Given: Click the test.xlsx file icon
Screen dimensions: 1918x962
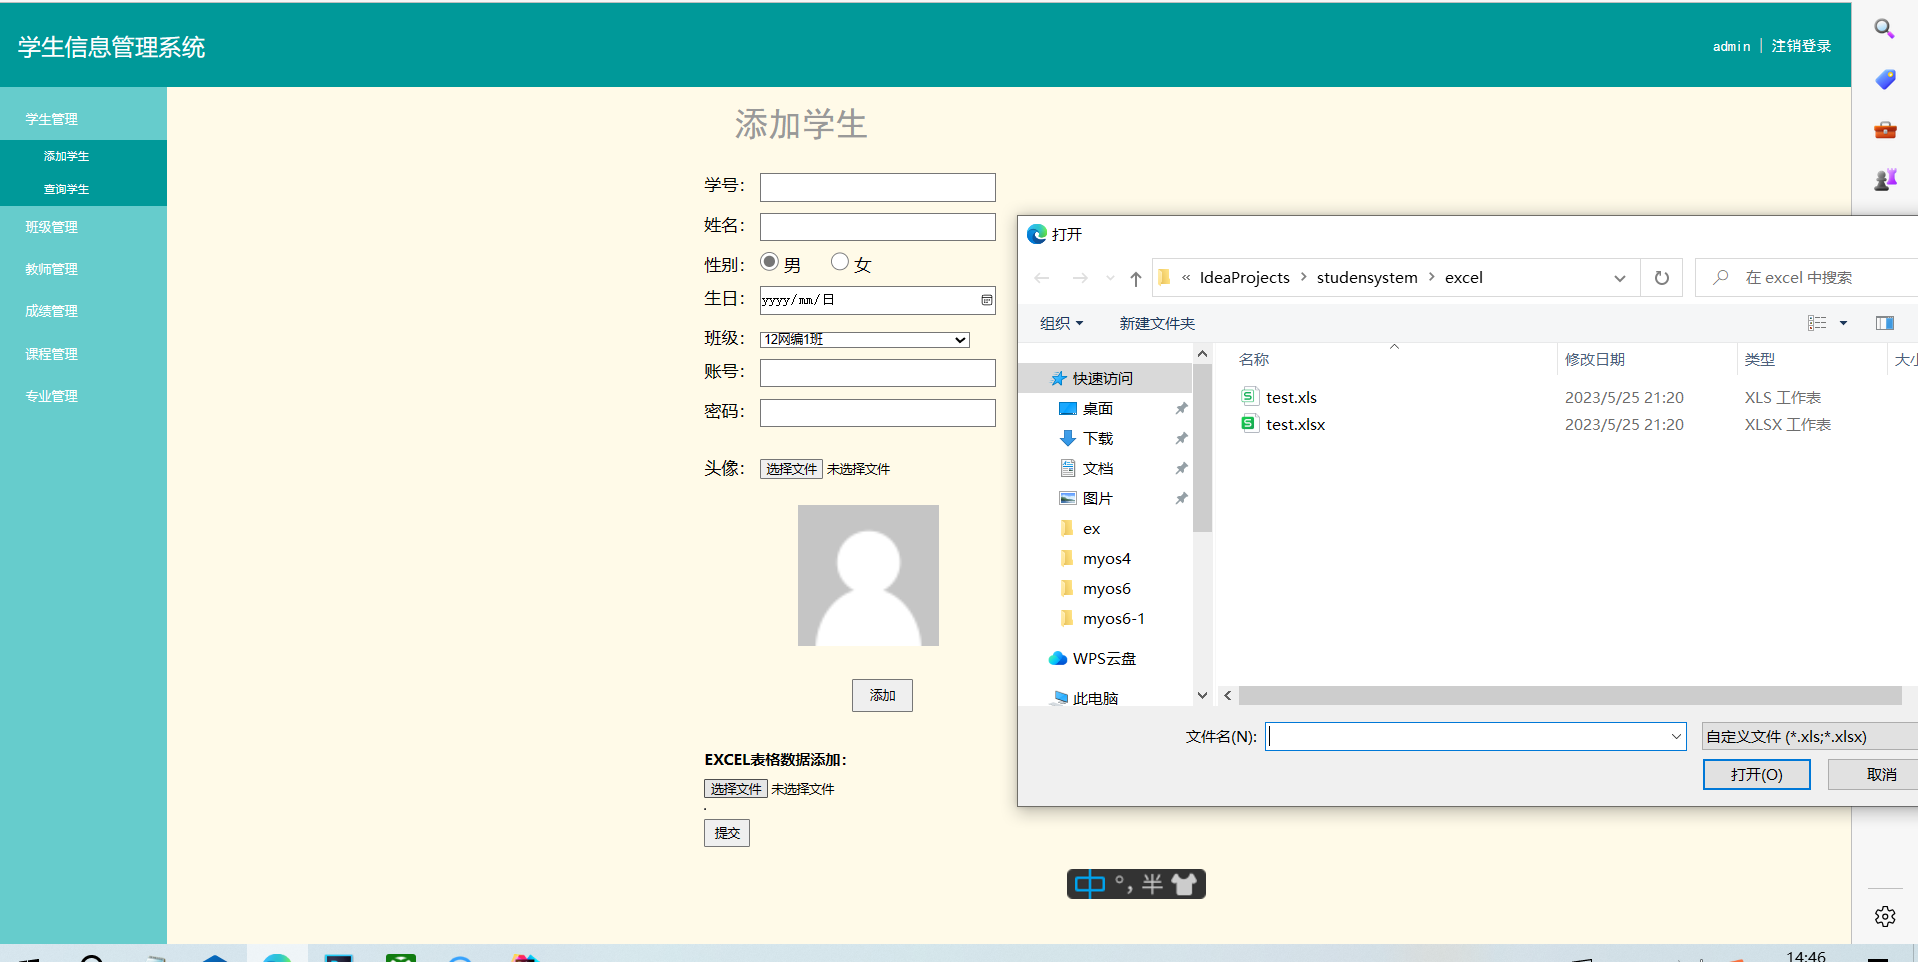Looking at the screenshot, I should tap(1249, 423).
